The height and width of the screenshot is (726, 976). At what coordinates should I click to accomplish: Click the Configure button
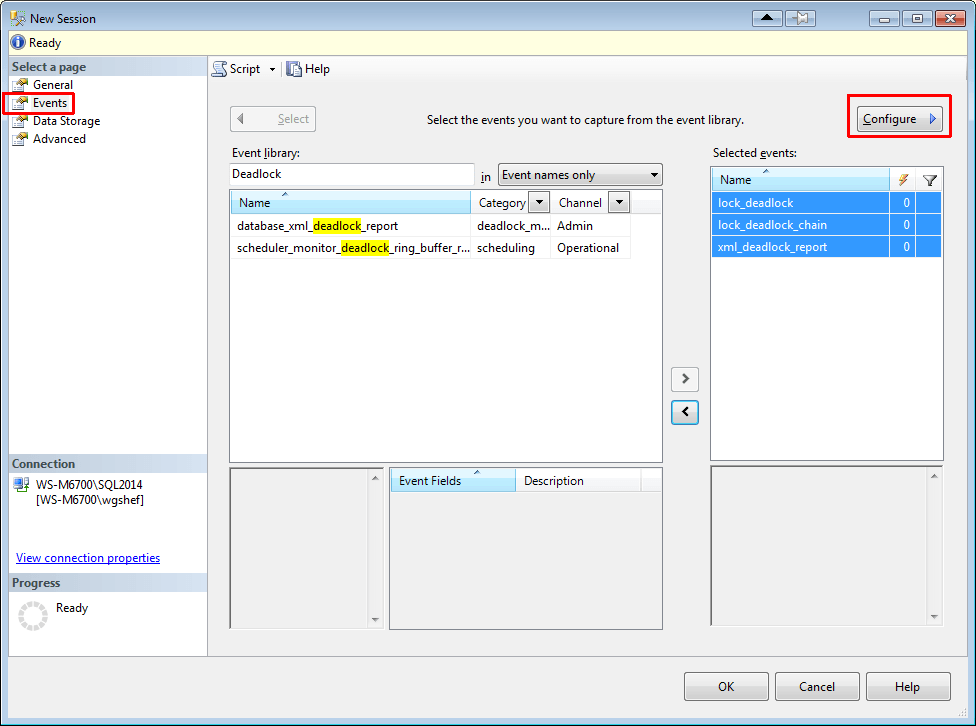coord(898,118)
